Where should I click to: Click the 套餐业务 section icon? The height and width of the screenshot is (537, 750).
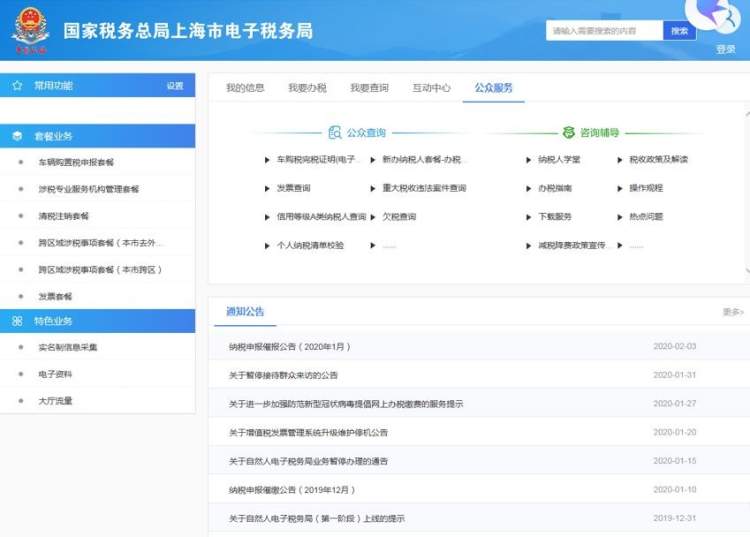[17, 136]
